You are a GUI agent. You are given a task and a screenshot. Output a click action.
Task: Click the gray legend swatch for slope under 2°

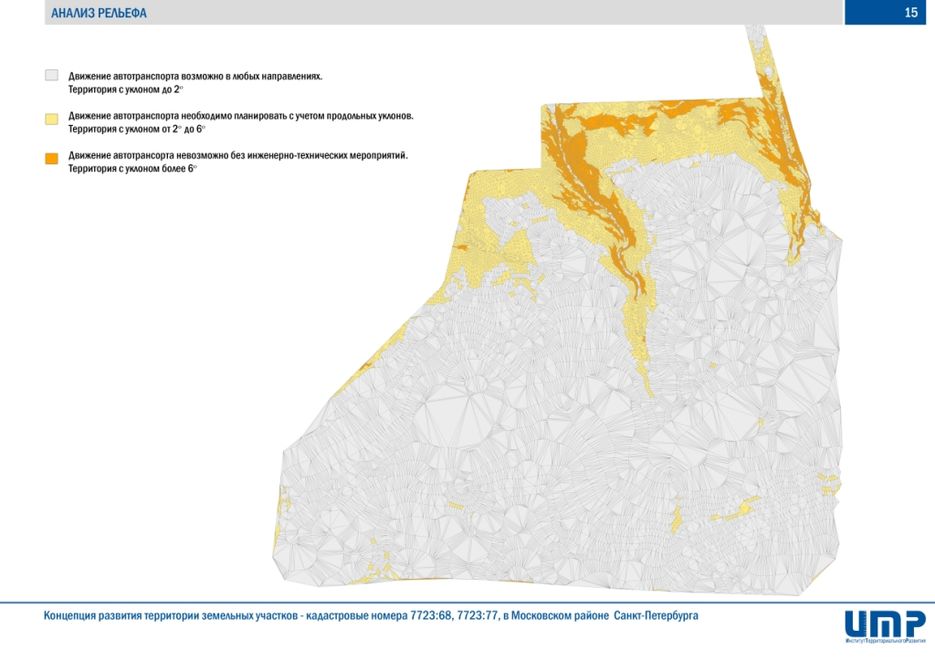pyautogui.click(x=52, y=76)
